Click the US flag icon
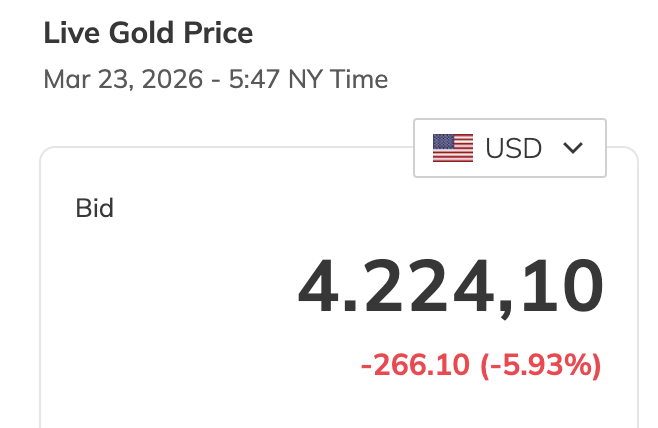This screenshot has height=428, width=658. [452, 148]
